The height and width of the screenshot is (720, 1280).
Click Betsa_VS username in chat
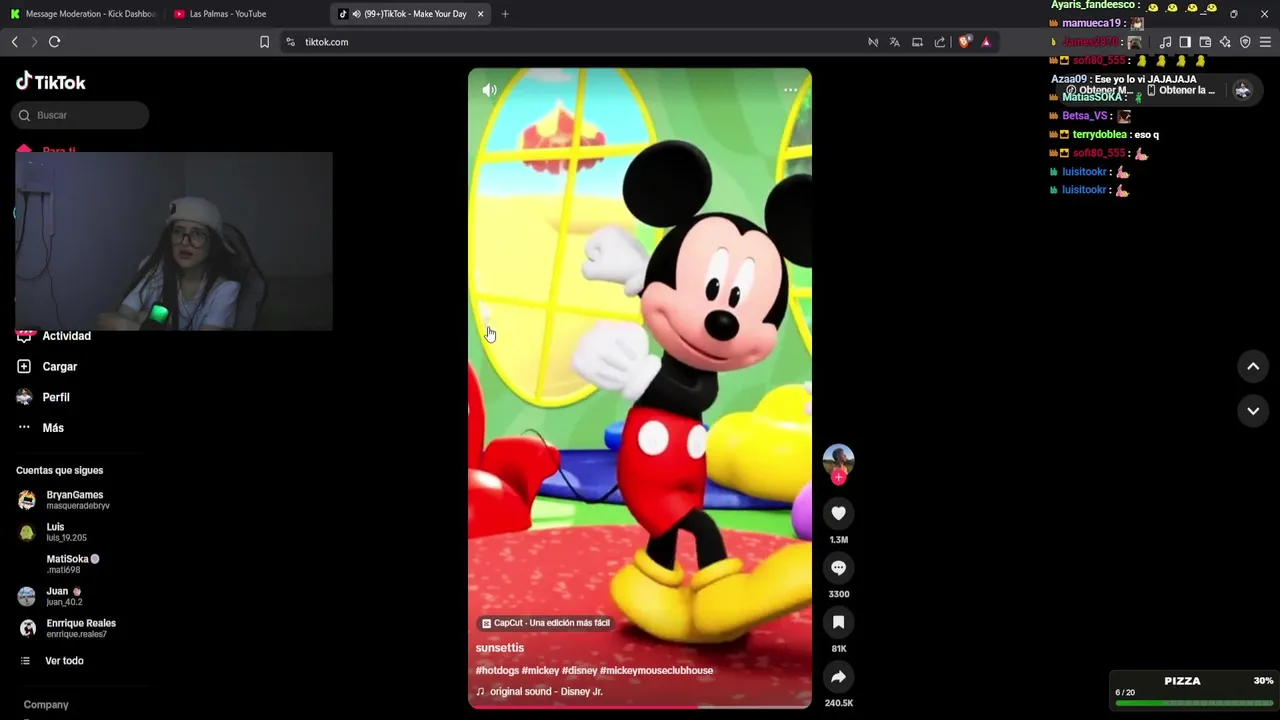pyautogui.click(x=1085, y=116)
